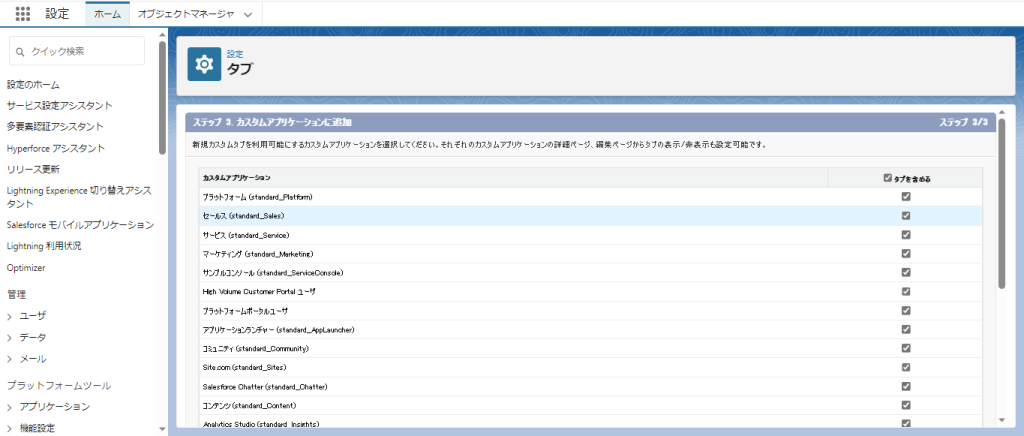Open Lightning 利用状況

point(44,246)
